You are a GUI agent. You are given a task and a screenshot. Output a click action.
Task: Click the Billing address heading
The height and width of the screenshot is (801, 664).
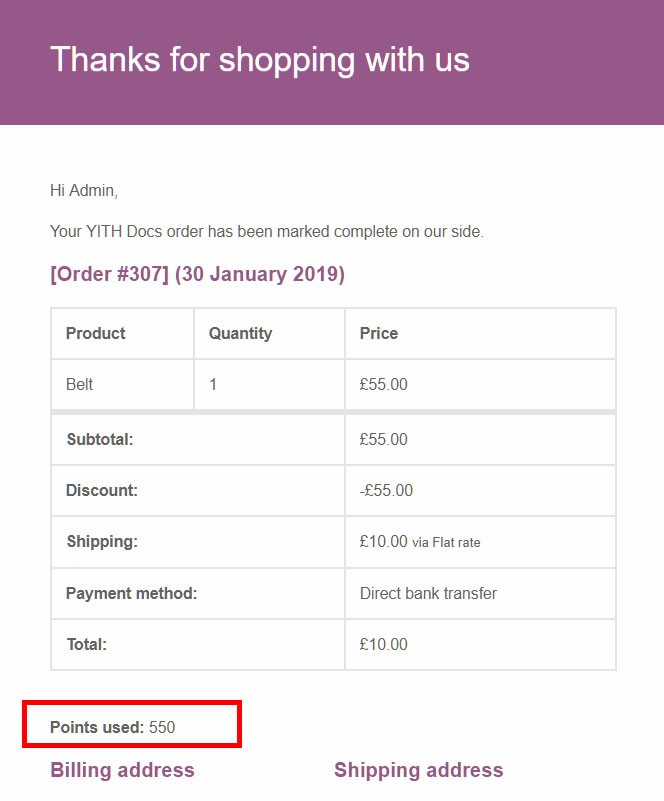click(122, 770)
